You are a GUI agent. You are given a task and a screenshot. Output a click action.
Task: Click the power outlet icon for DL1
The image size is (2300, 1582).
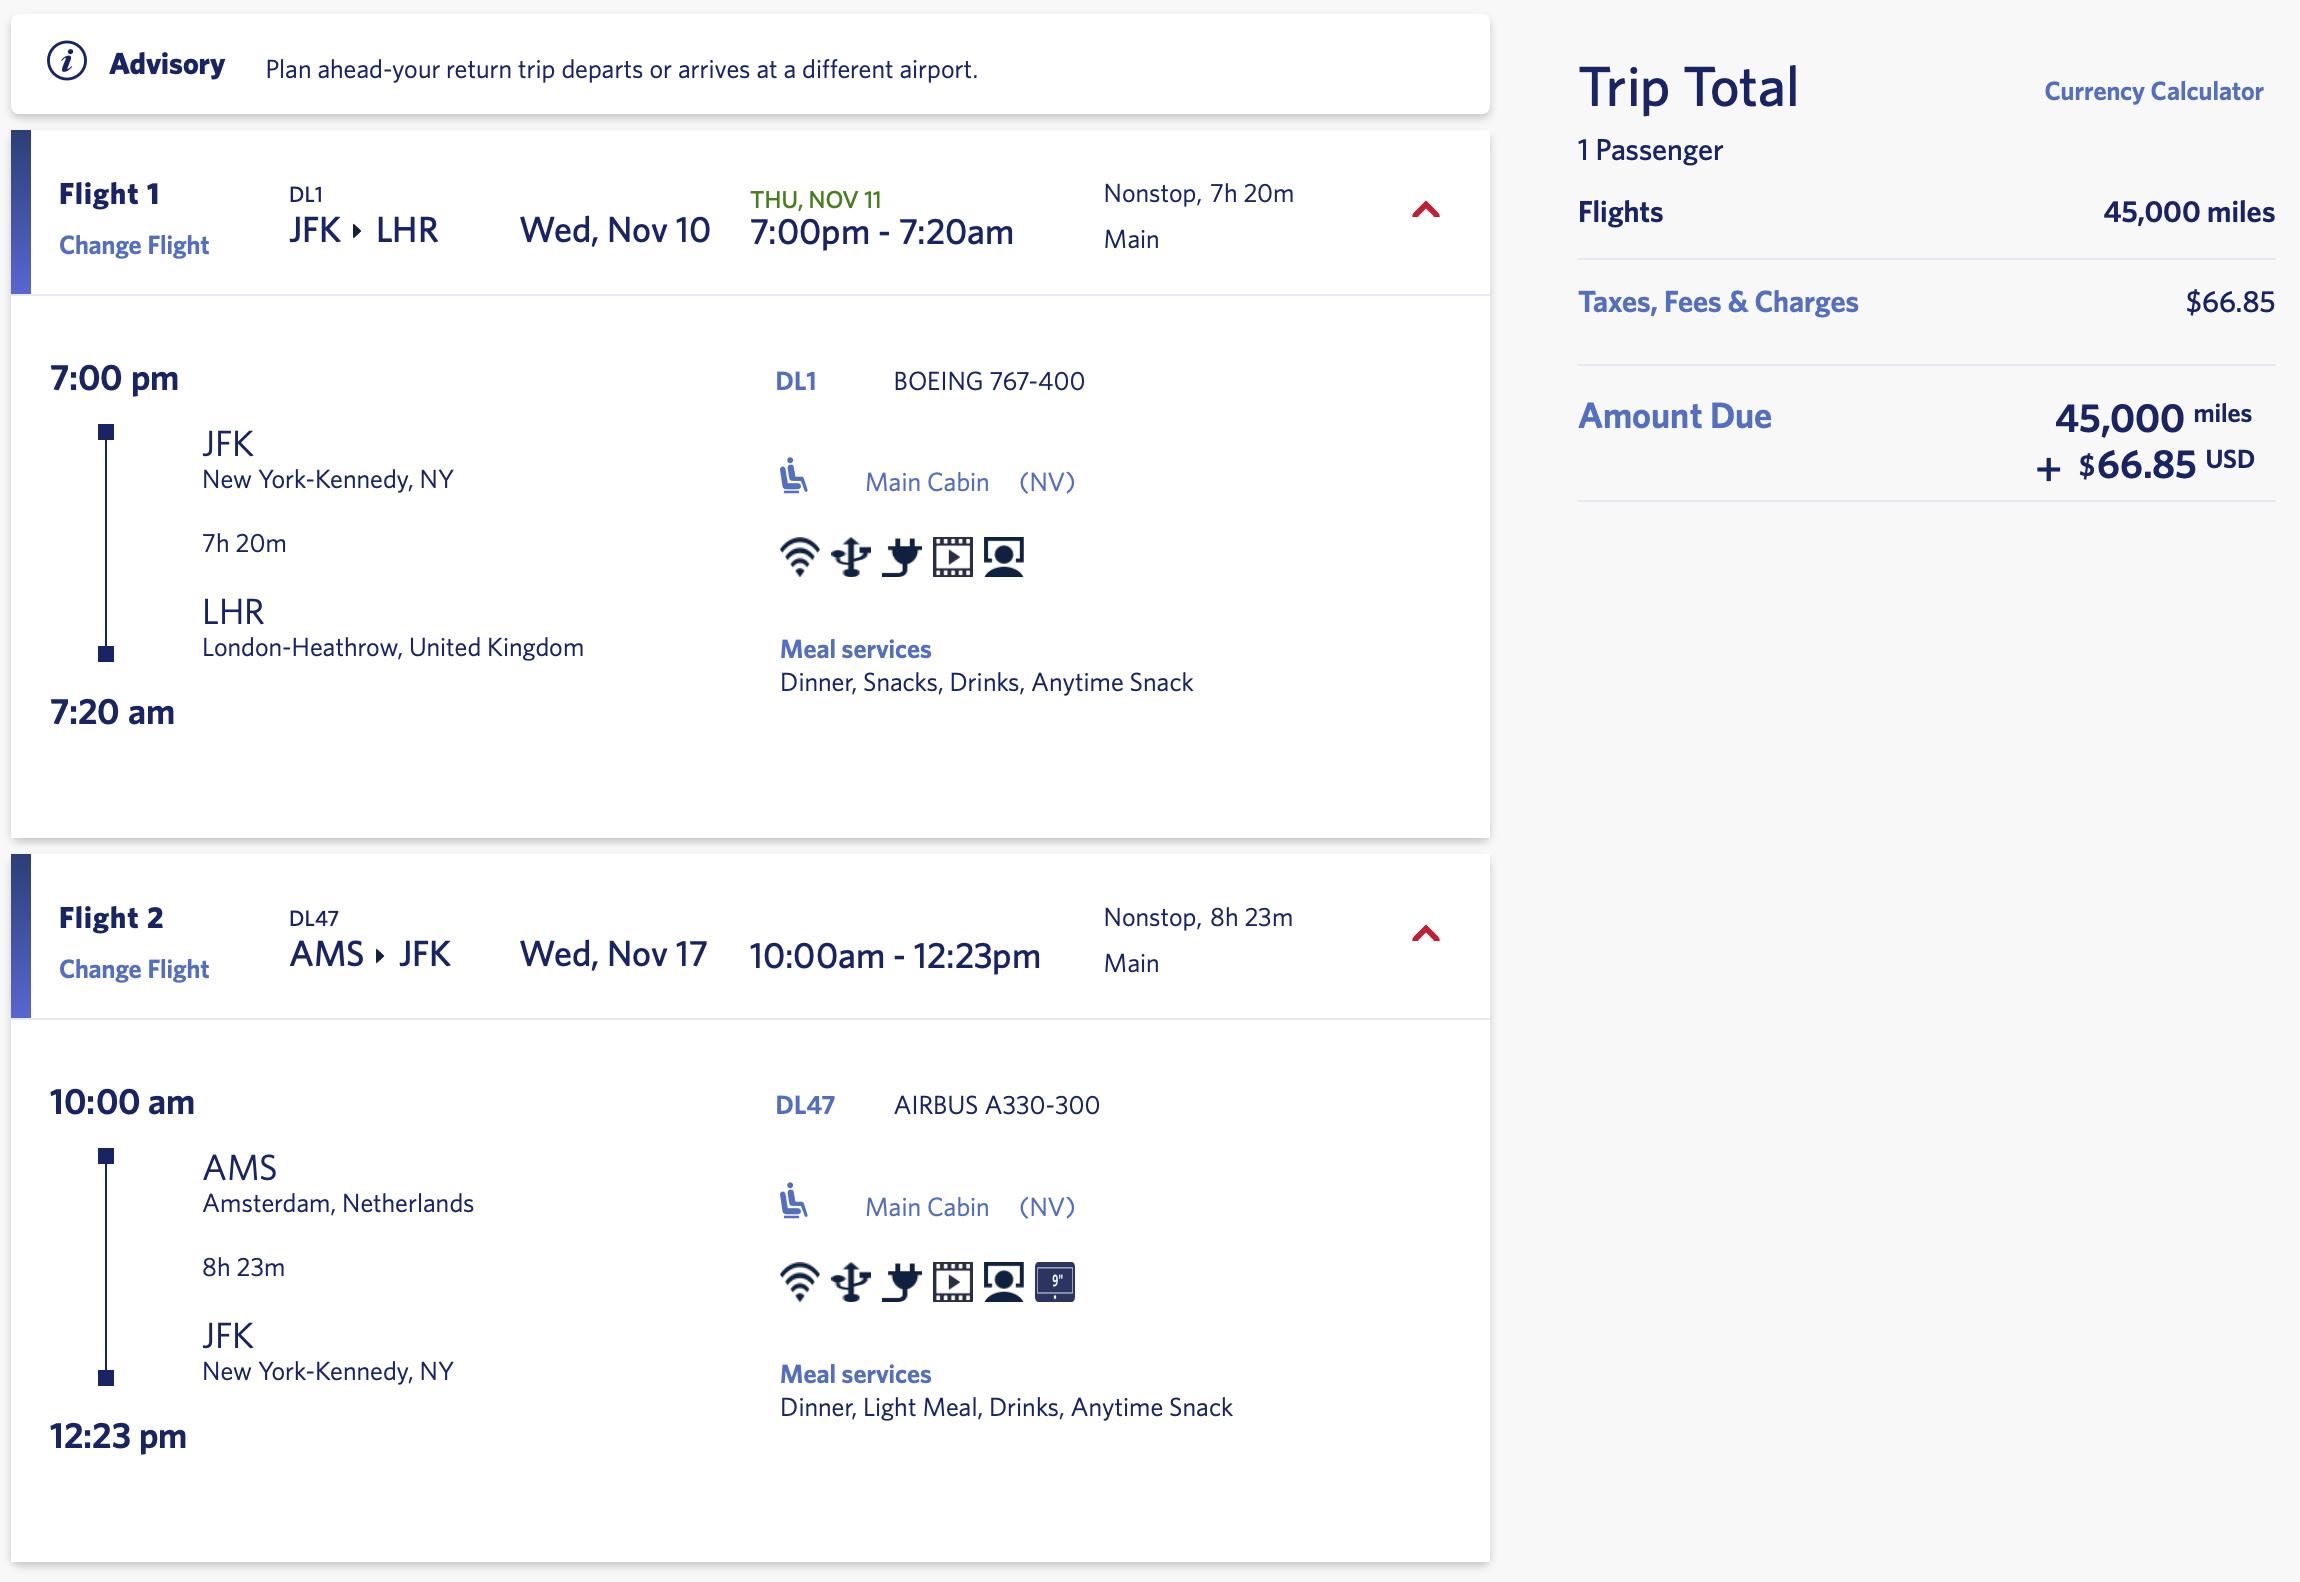pyautogui.click(x=902, y=557)
